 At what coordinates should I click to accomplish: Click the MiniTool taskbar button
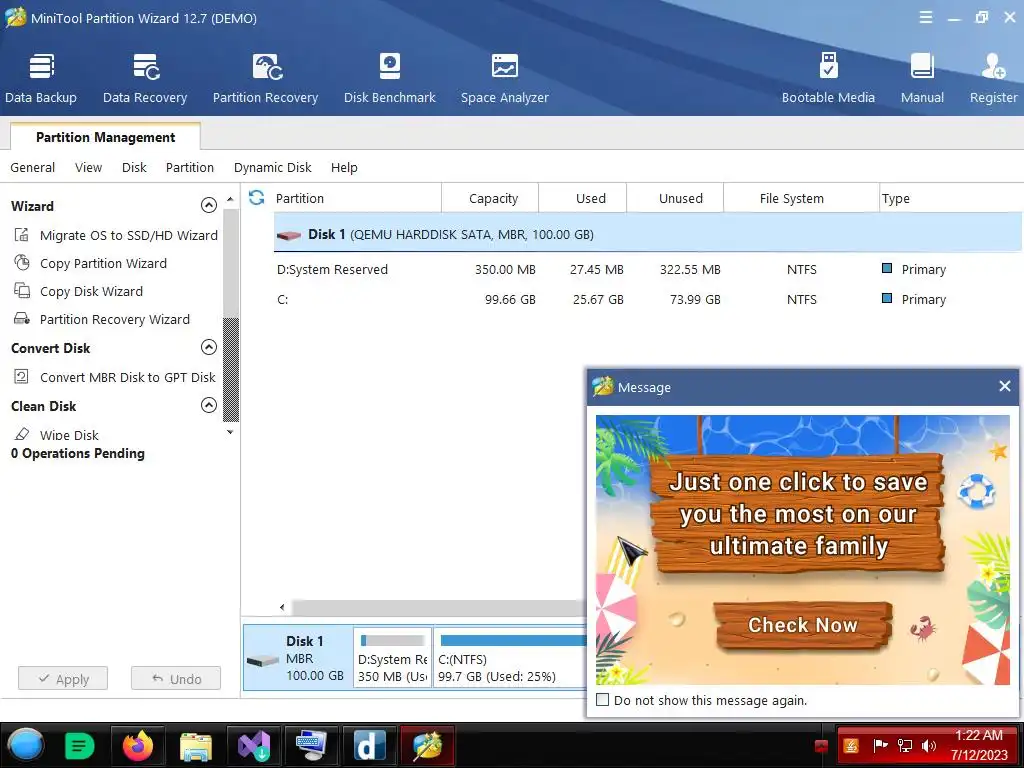click(426, 745)
